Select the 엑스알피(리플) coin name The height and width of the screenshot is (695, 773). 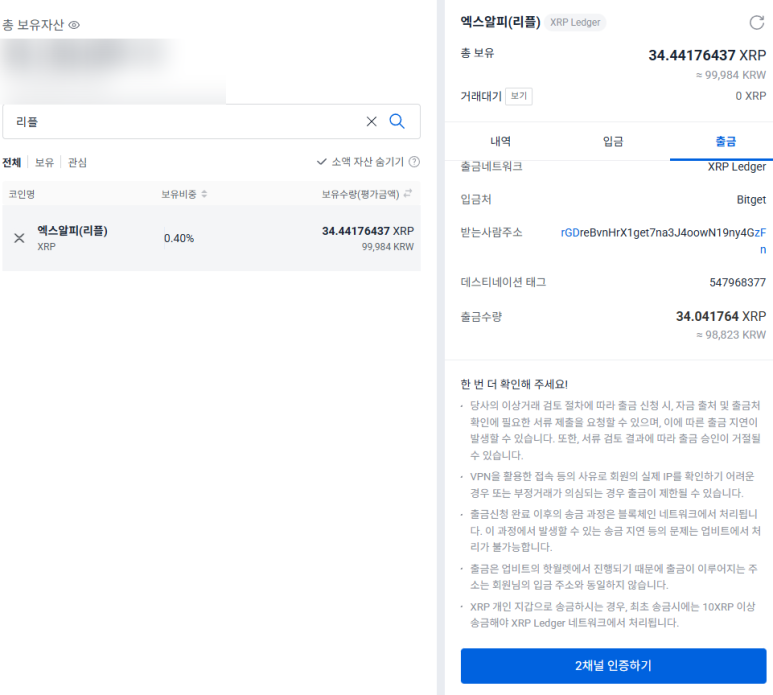pyautogui.click(x=72, y=231)
